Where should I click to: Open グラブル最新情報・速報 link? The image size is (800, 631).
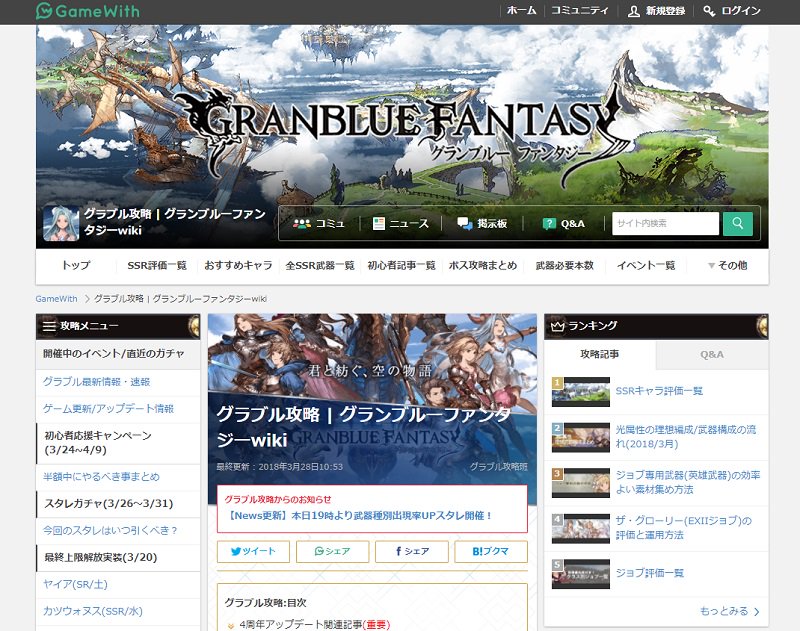pyautogui.click(x=96, y=382)
